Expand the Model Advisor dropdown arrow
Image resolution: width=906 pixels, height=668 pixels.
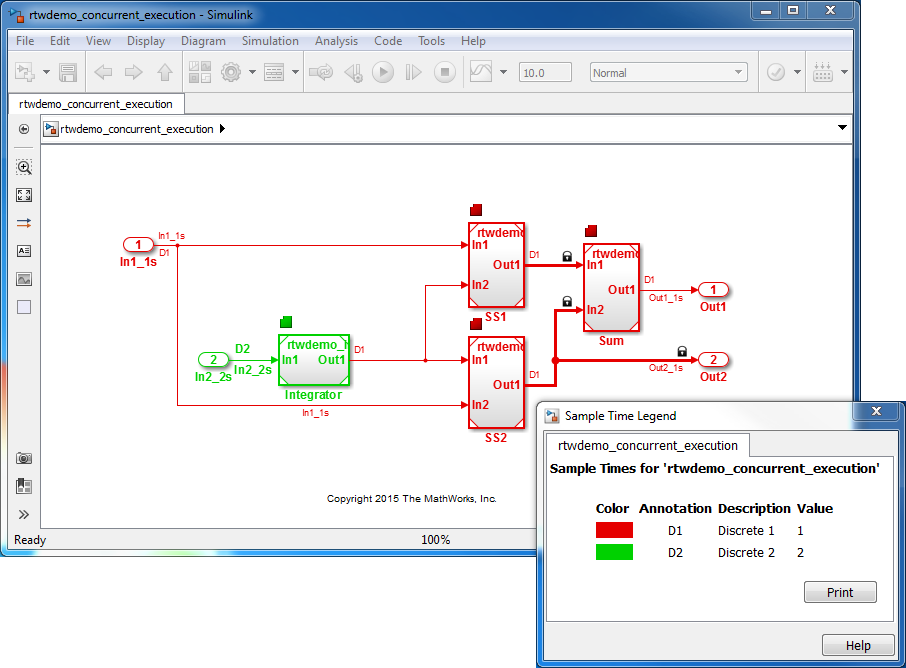coord(797,72)
